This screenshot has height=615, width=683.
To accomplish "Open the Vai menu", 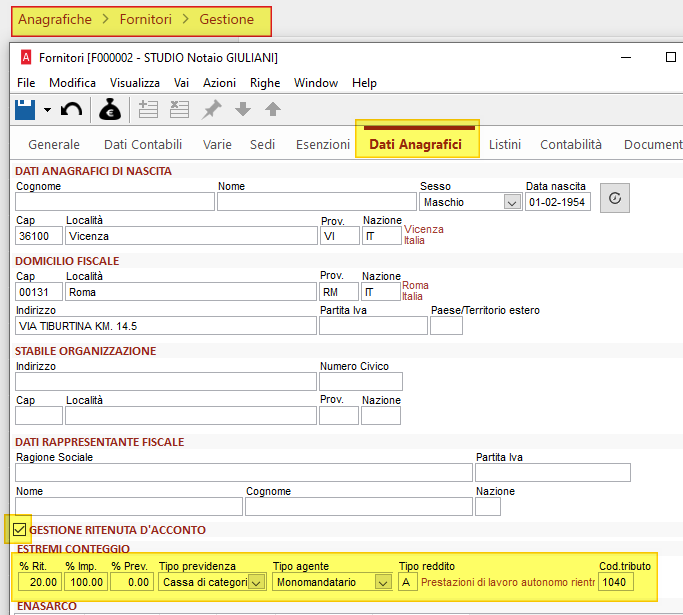I will 181,83.
